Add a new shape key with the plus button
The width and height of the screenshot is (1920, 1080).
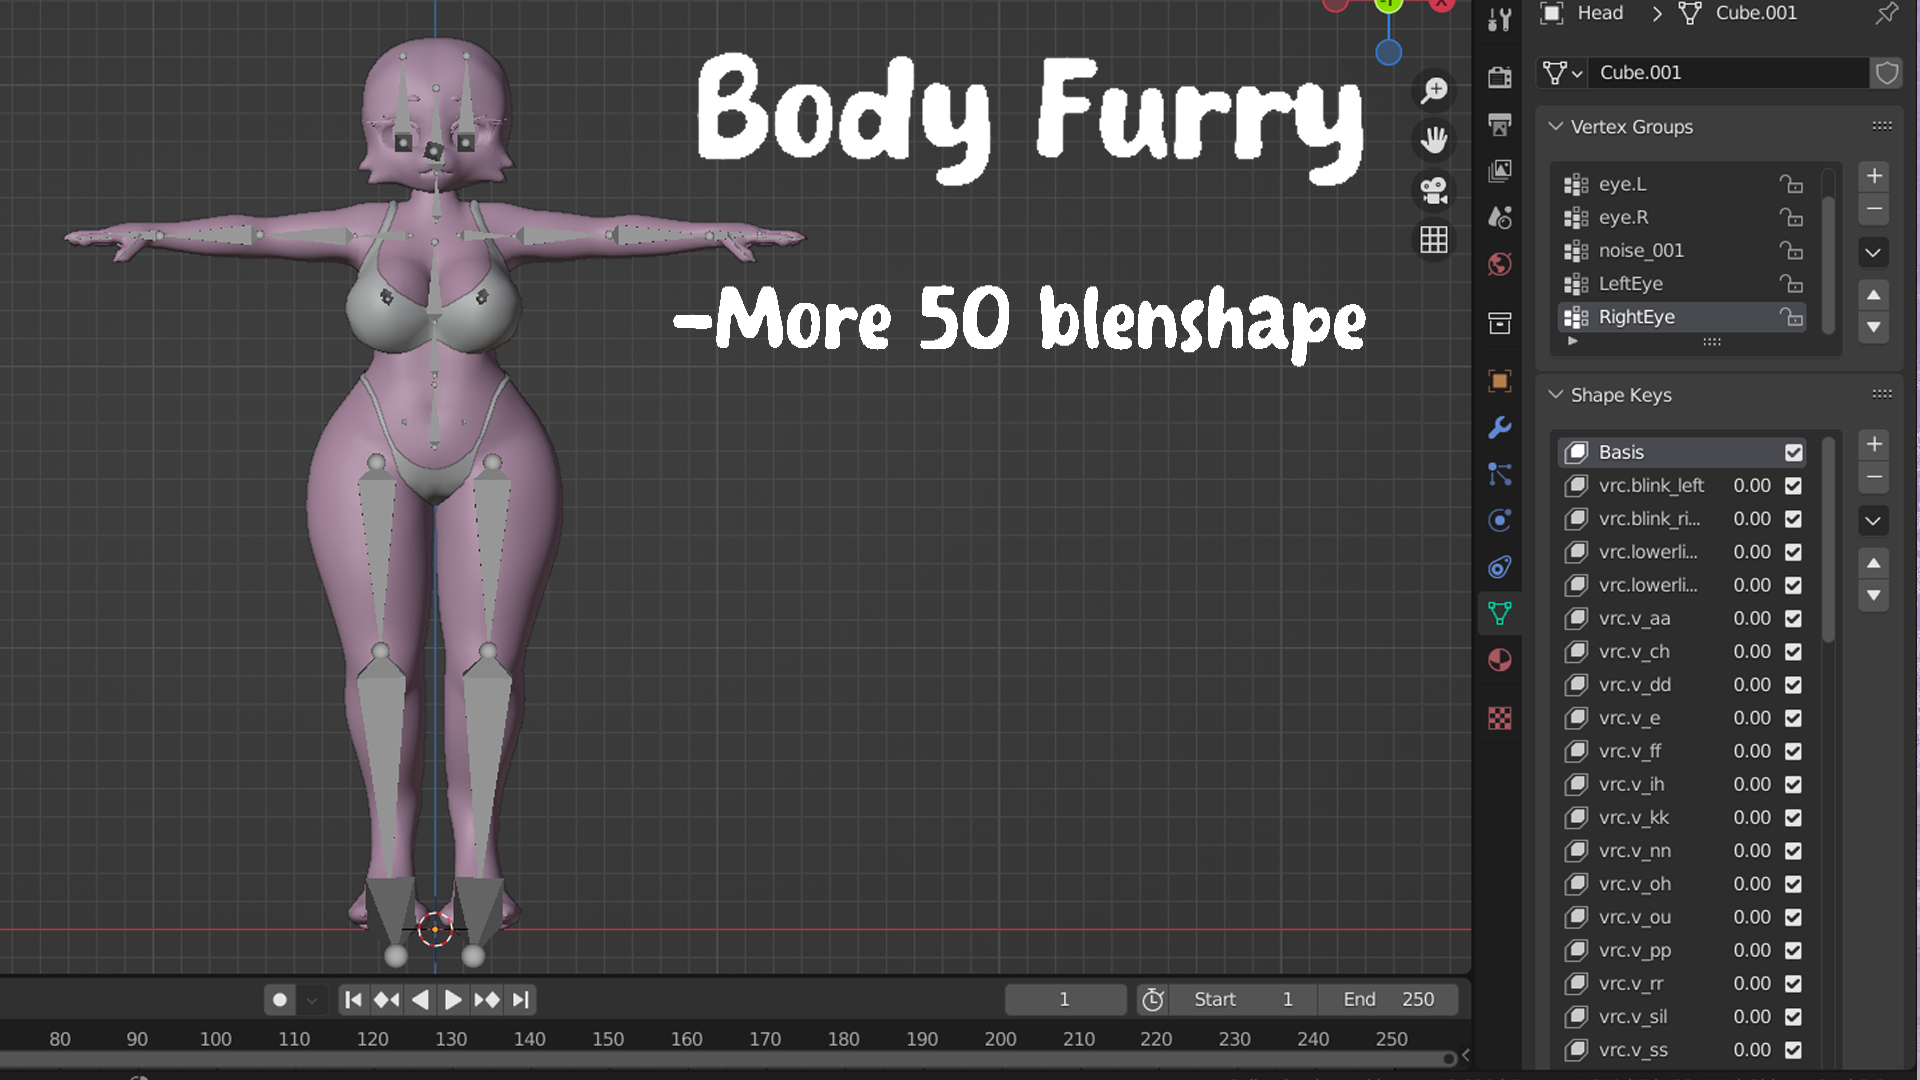point(1874,444)
